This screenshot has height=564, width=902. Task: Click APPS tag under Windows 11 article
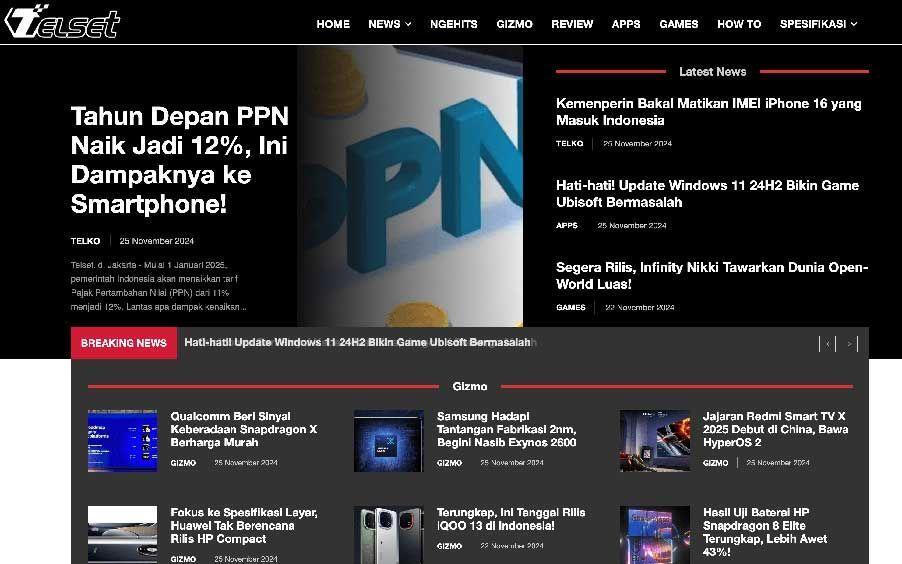click(567, 226)
